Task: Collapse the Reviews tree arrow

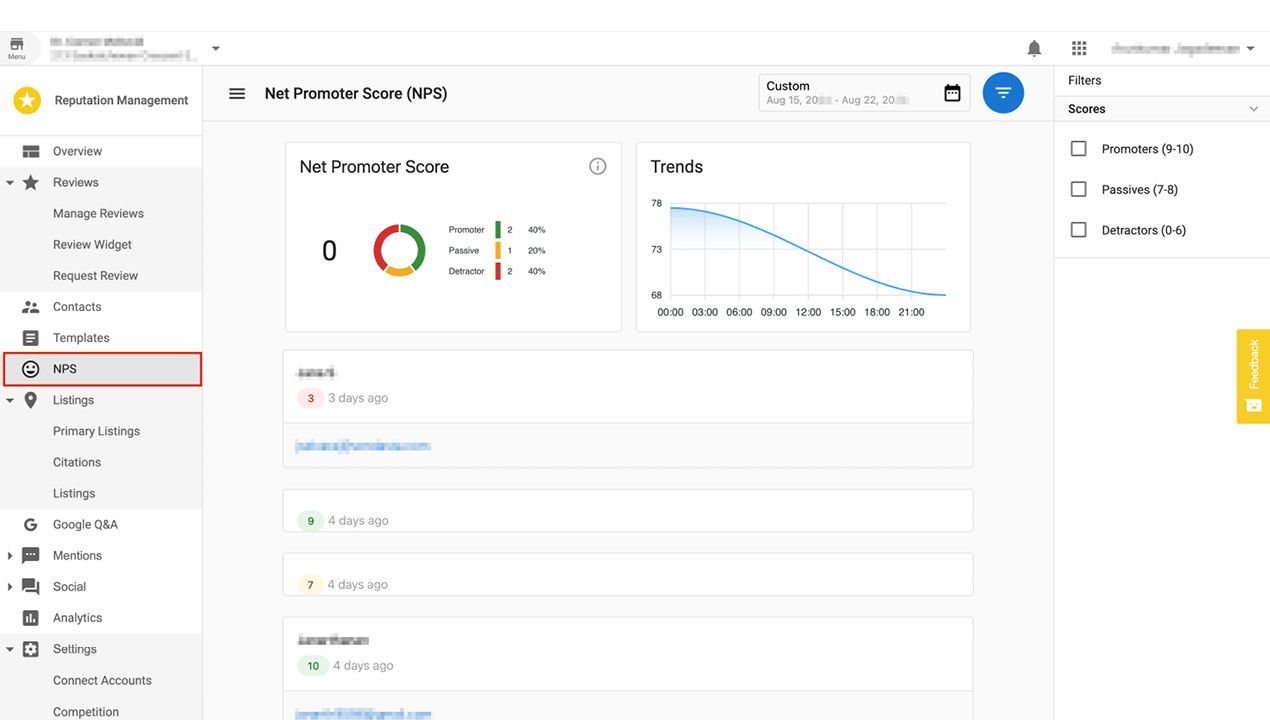Action: pos(10,183)
